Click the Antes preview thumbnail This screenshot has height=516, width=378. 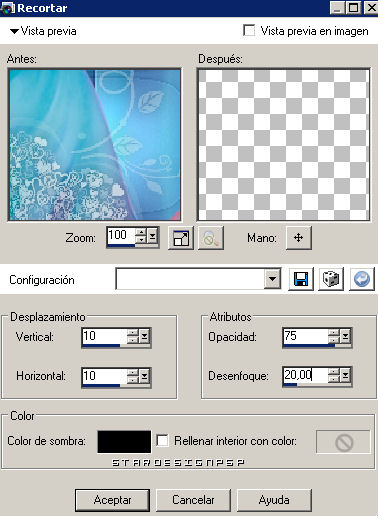(95, 145)
